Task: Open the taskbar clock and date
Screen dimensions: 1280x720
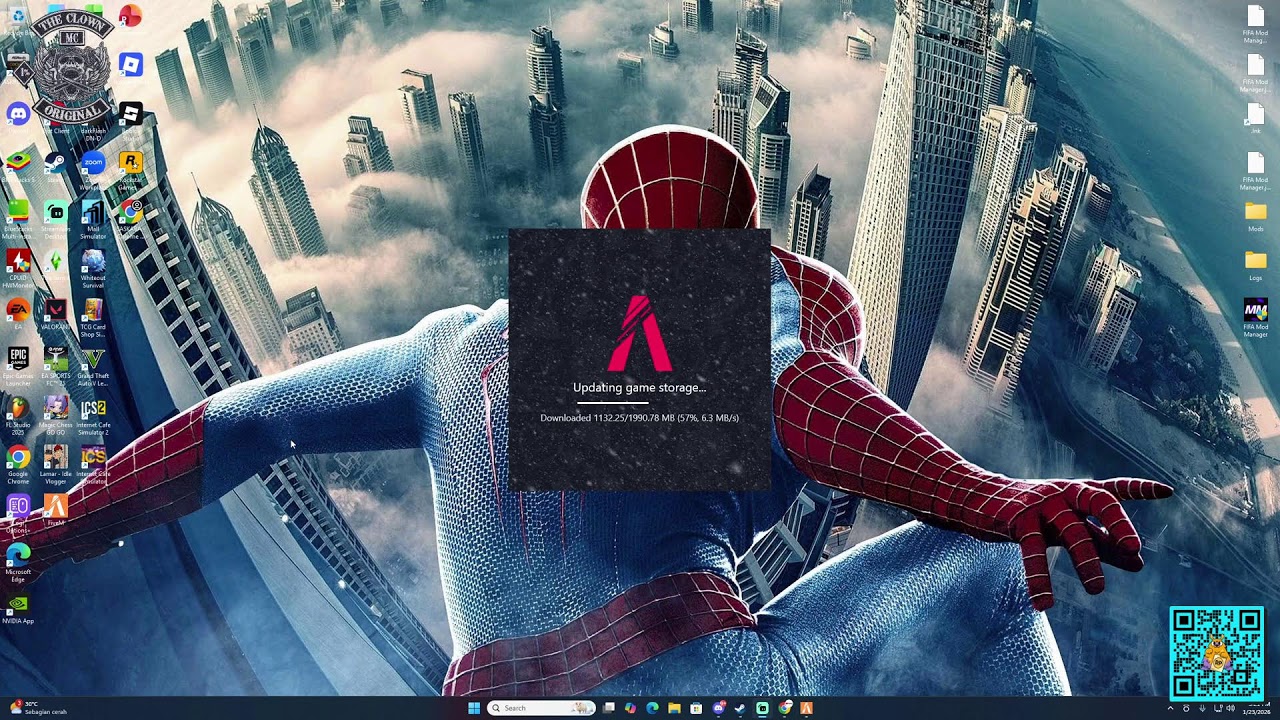Action: [x=1256, y=709]
